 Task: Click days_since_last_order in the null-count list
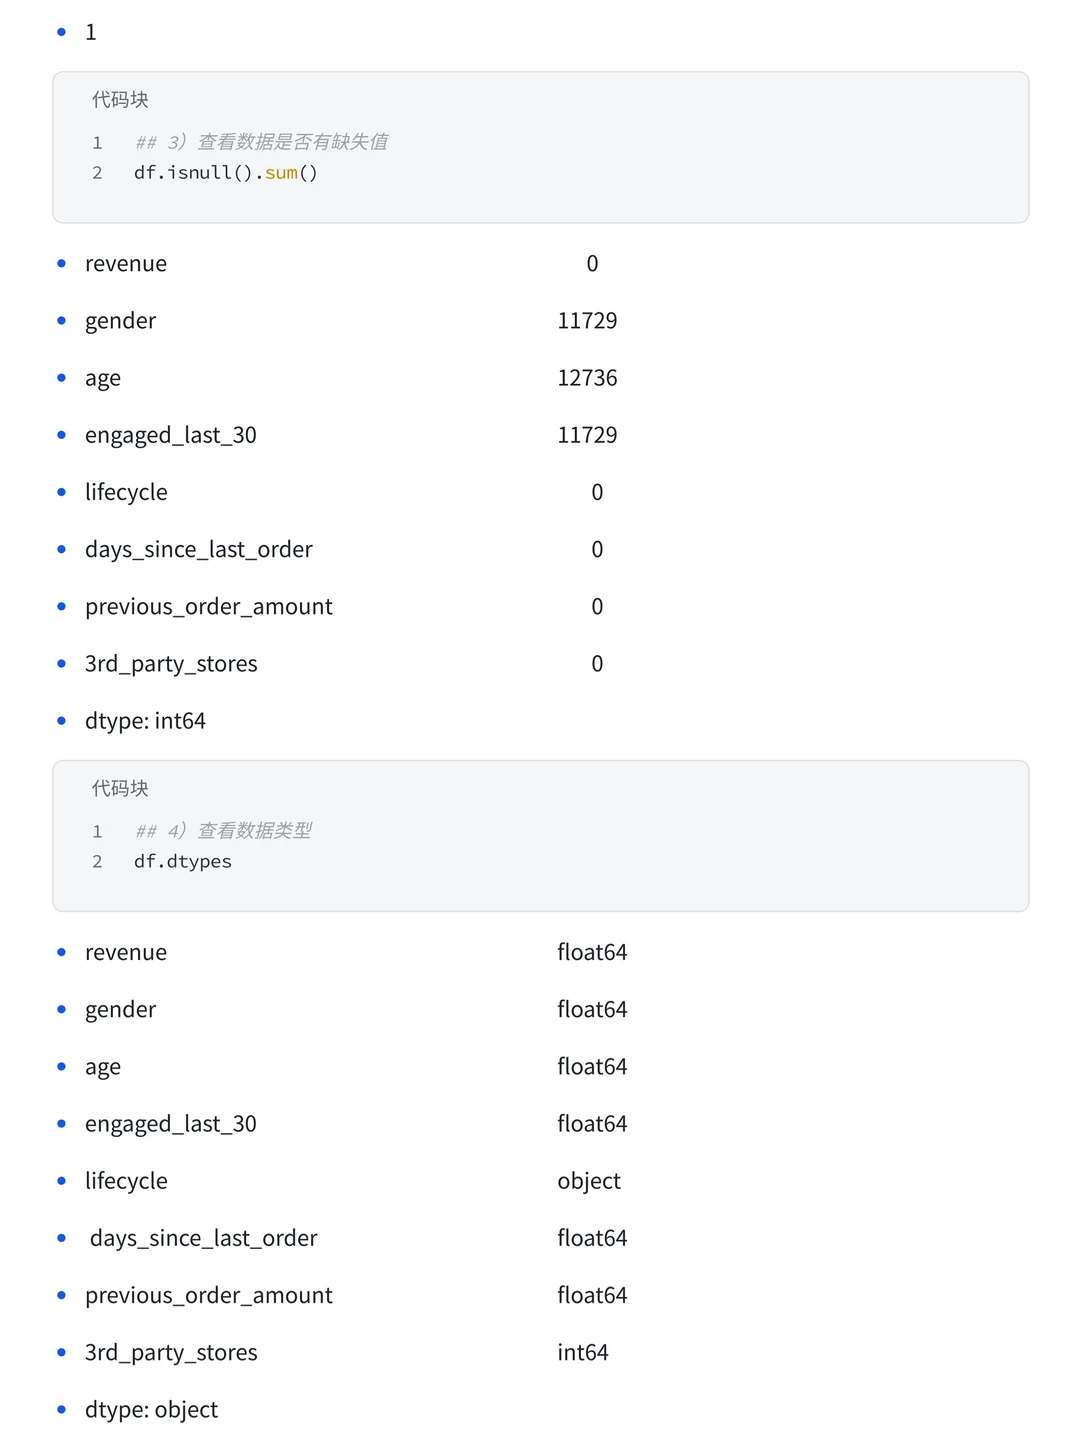[x=199, y=550]
